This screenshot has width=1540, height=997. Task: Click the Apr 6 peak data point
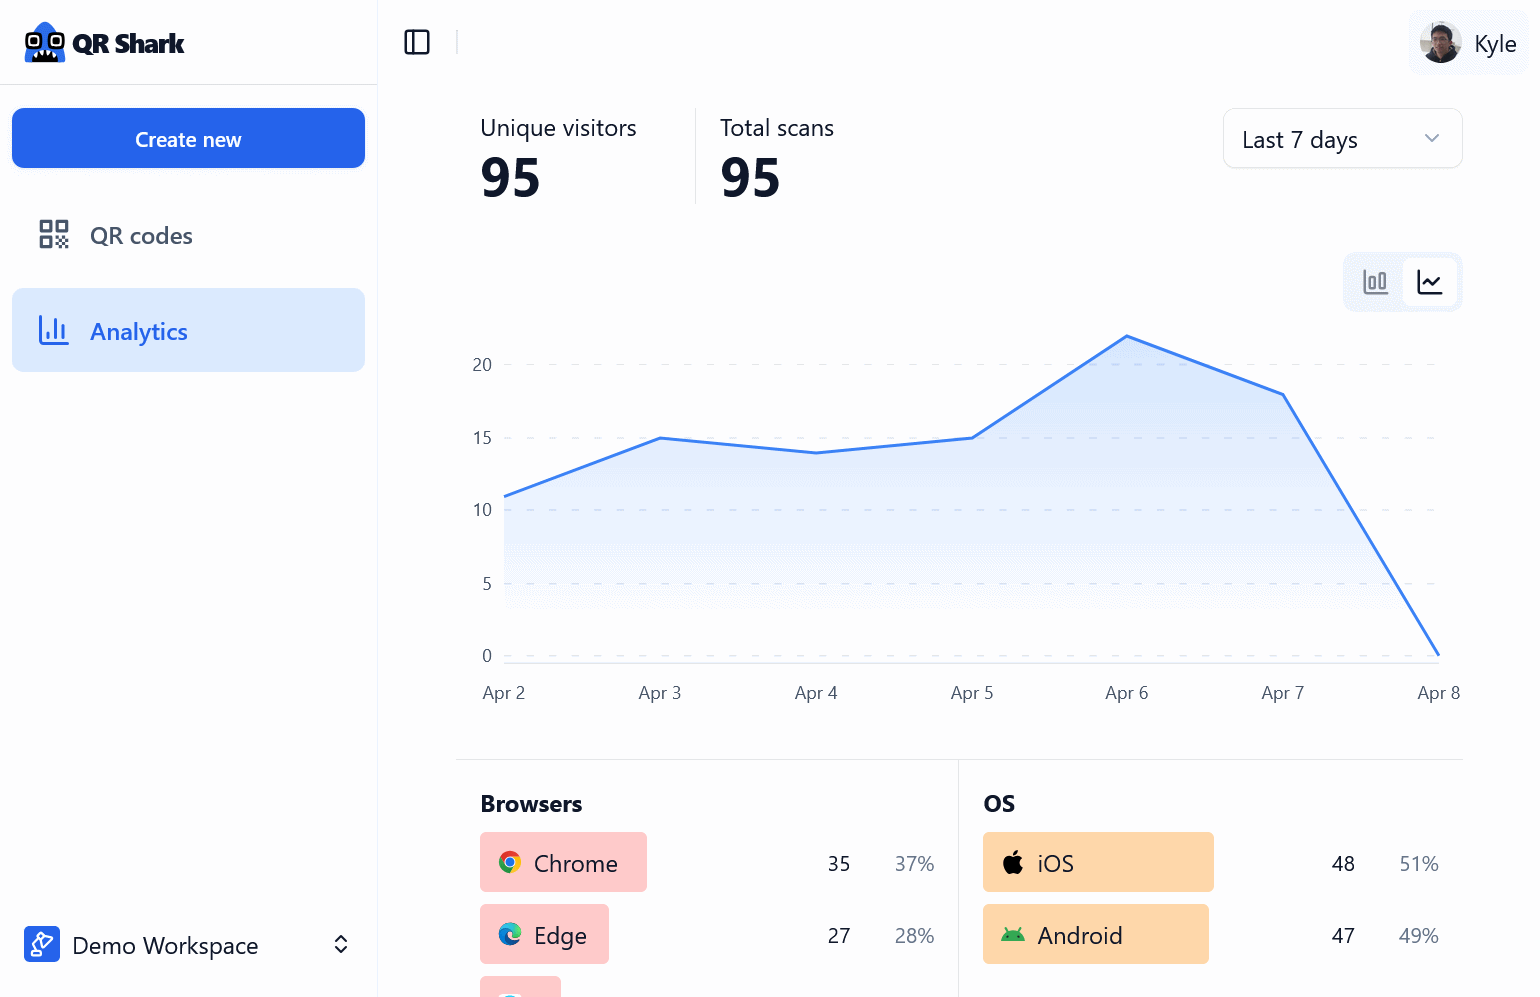pos(1127,336)
